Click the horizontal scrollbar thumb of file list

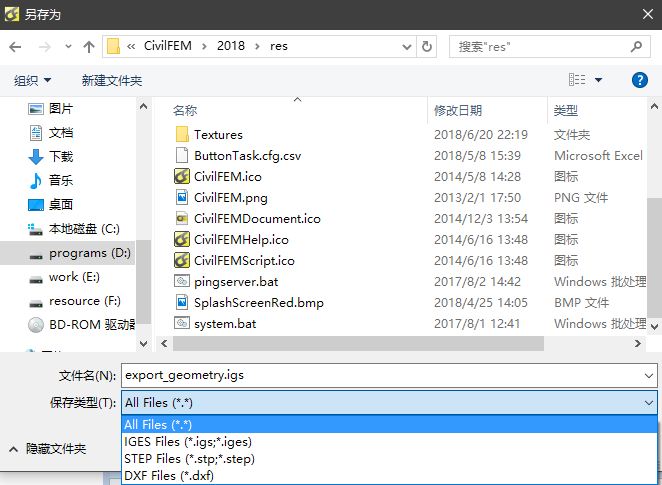click(358, 344)
